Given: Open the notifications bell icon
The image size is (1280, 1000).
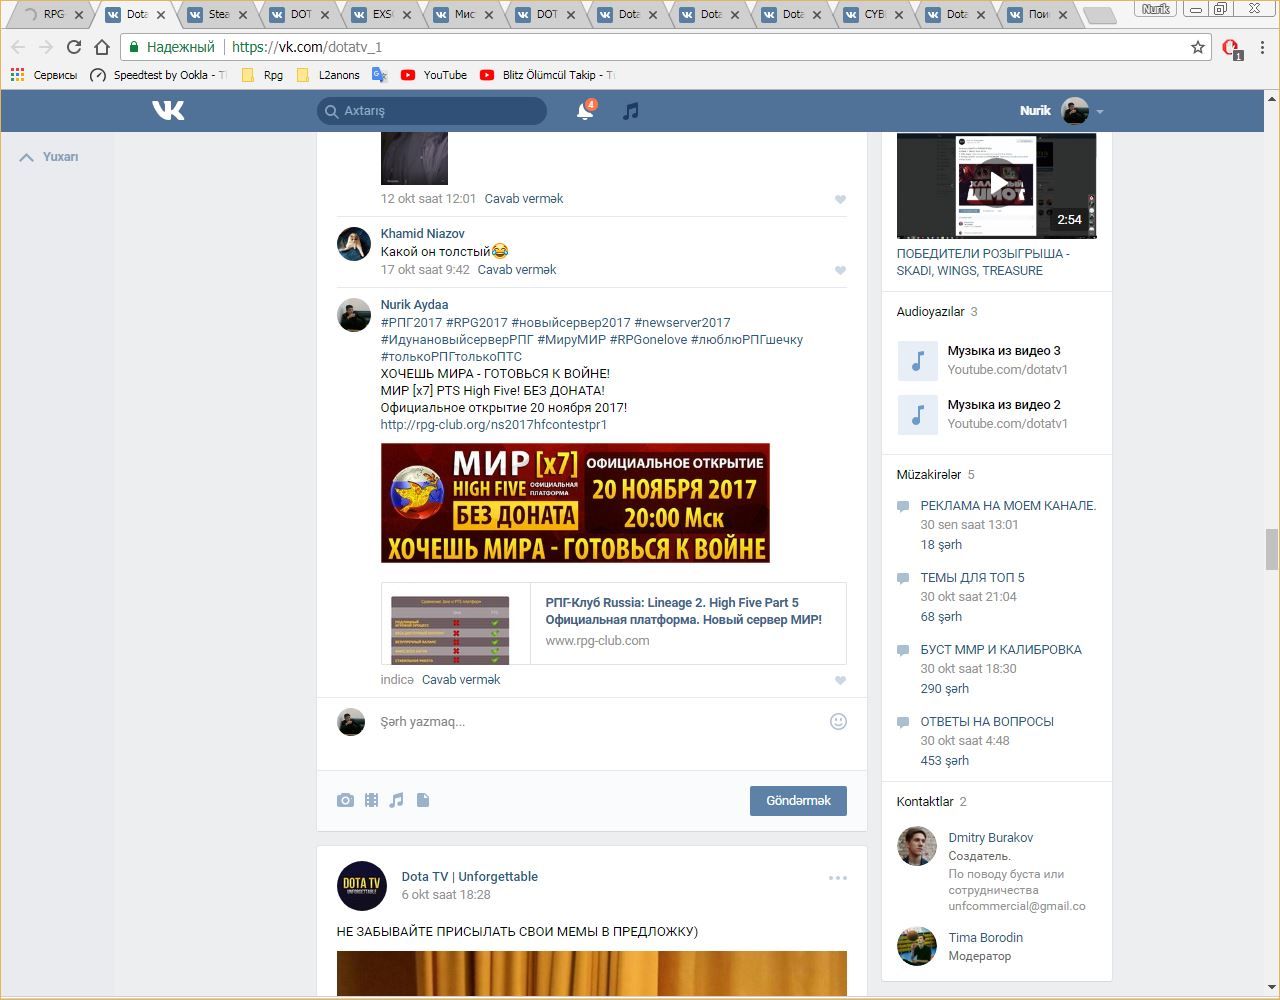Looking at the screenshot, I should click(585, 111).
